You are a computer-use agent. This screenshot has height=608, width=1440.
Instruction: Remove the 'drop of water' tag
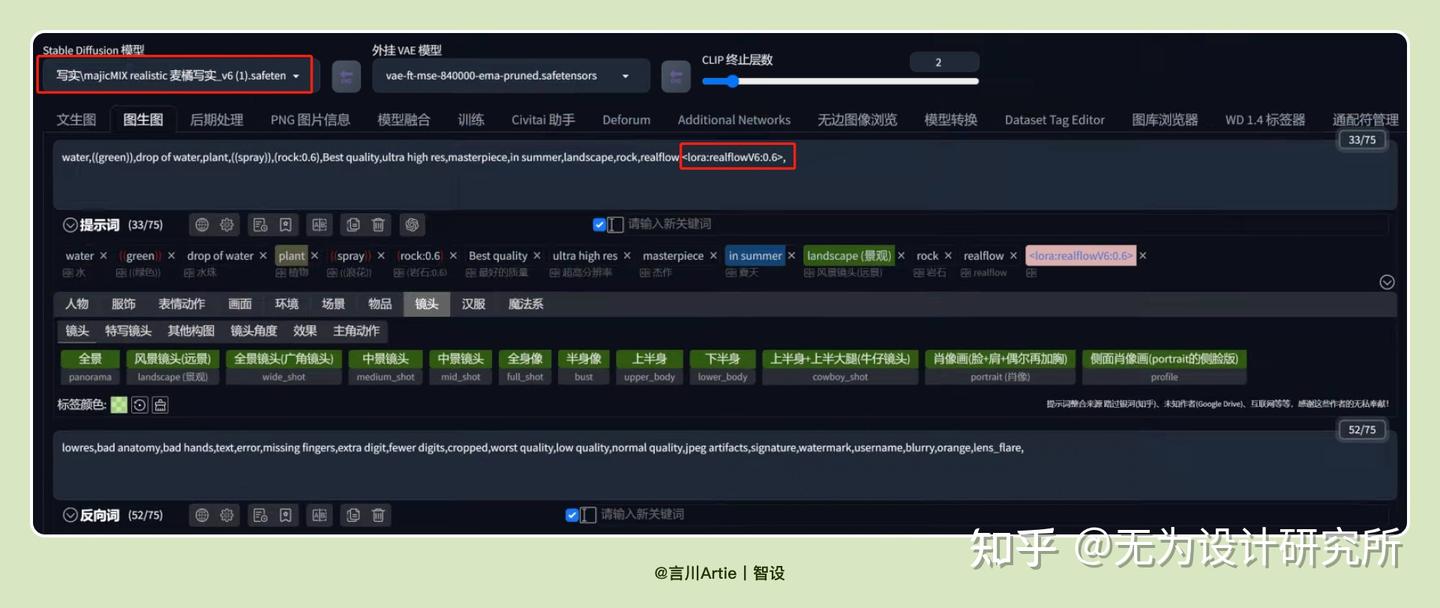point(264,256)
